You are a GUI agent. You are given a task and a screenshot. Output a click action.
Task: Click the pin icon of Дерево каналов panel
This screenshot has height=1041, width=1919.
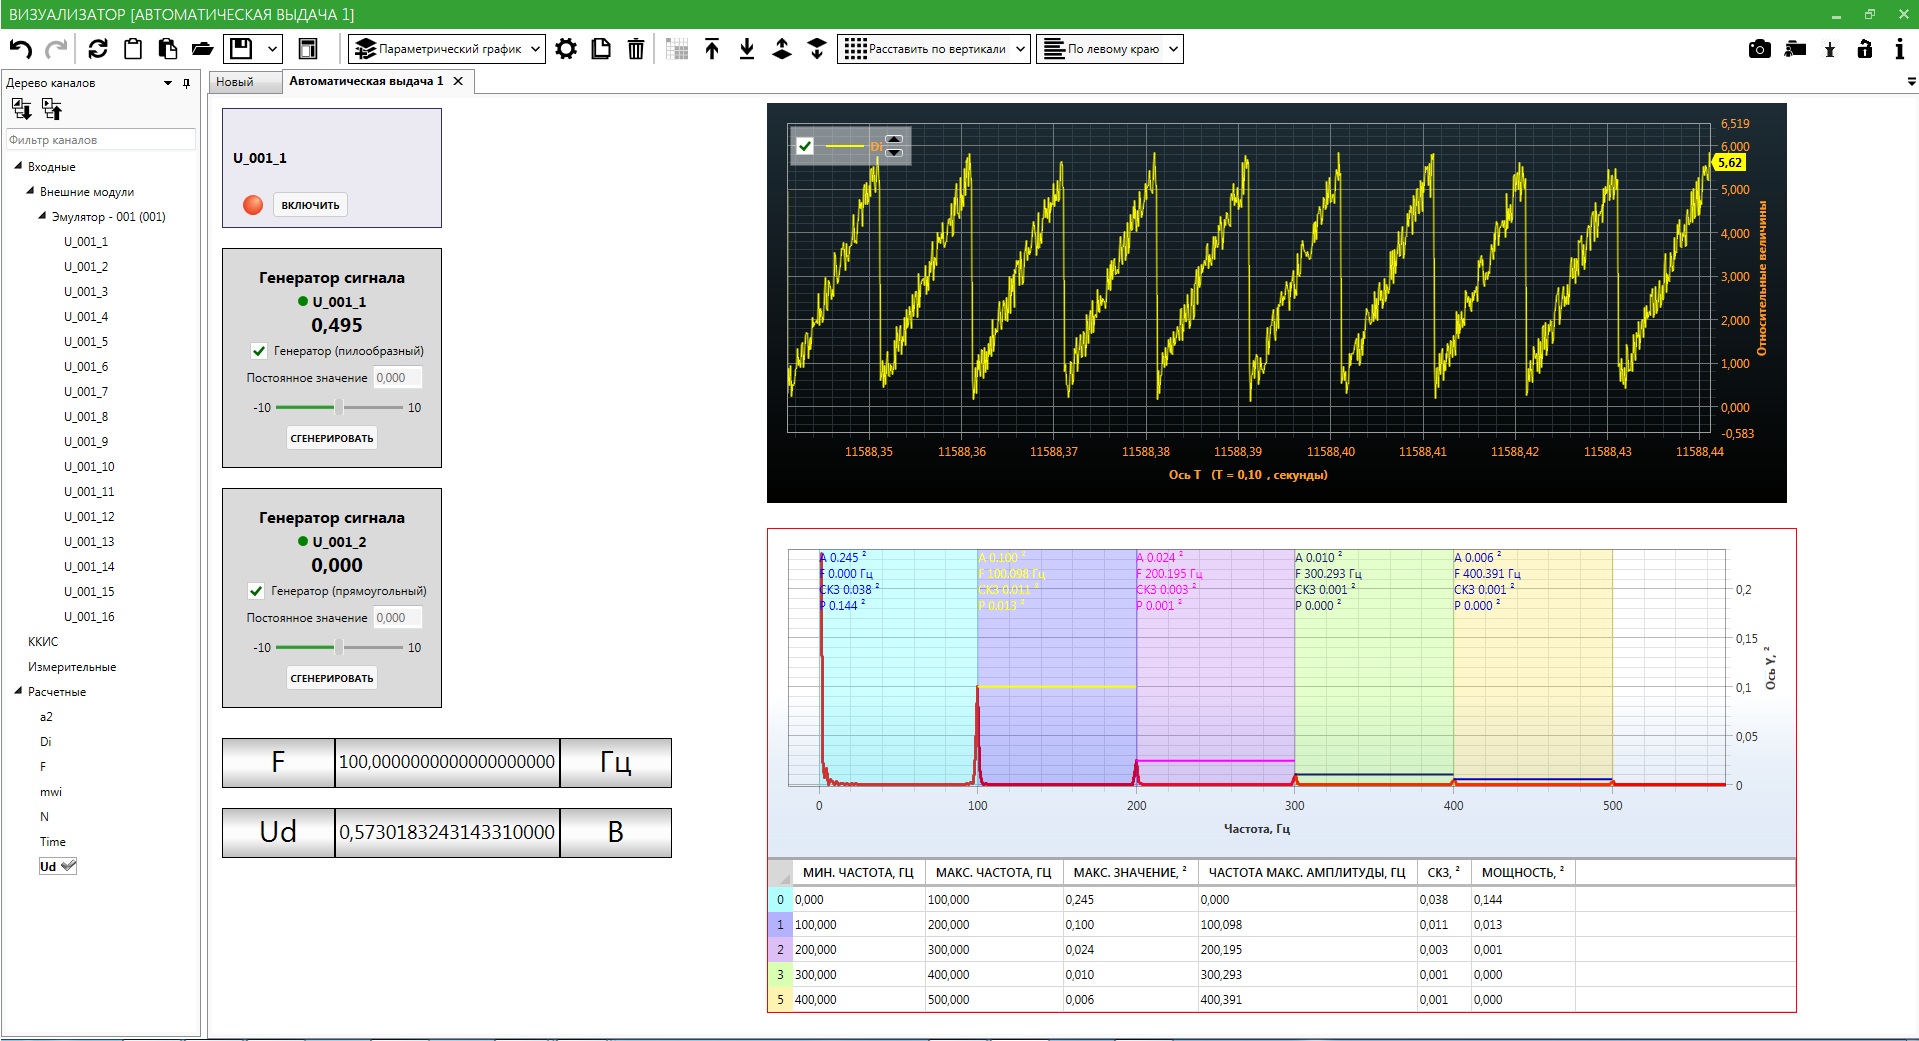(186, 83)
